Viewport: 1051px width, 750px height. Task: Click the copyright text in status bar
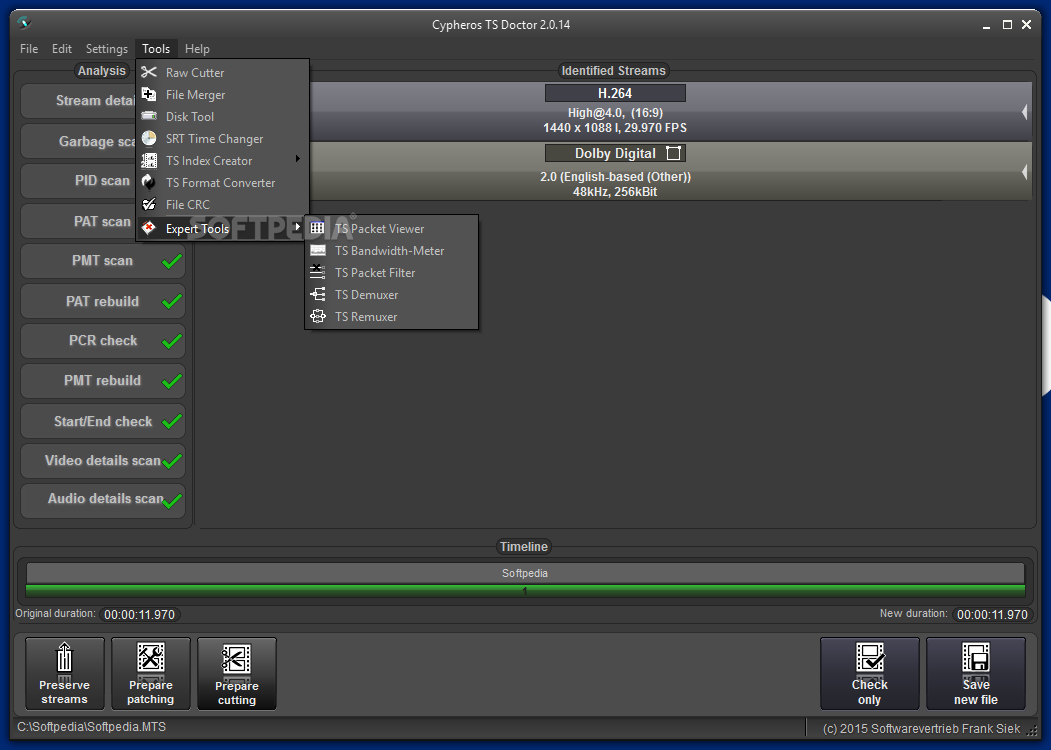(921, 729)
